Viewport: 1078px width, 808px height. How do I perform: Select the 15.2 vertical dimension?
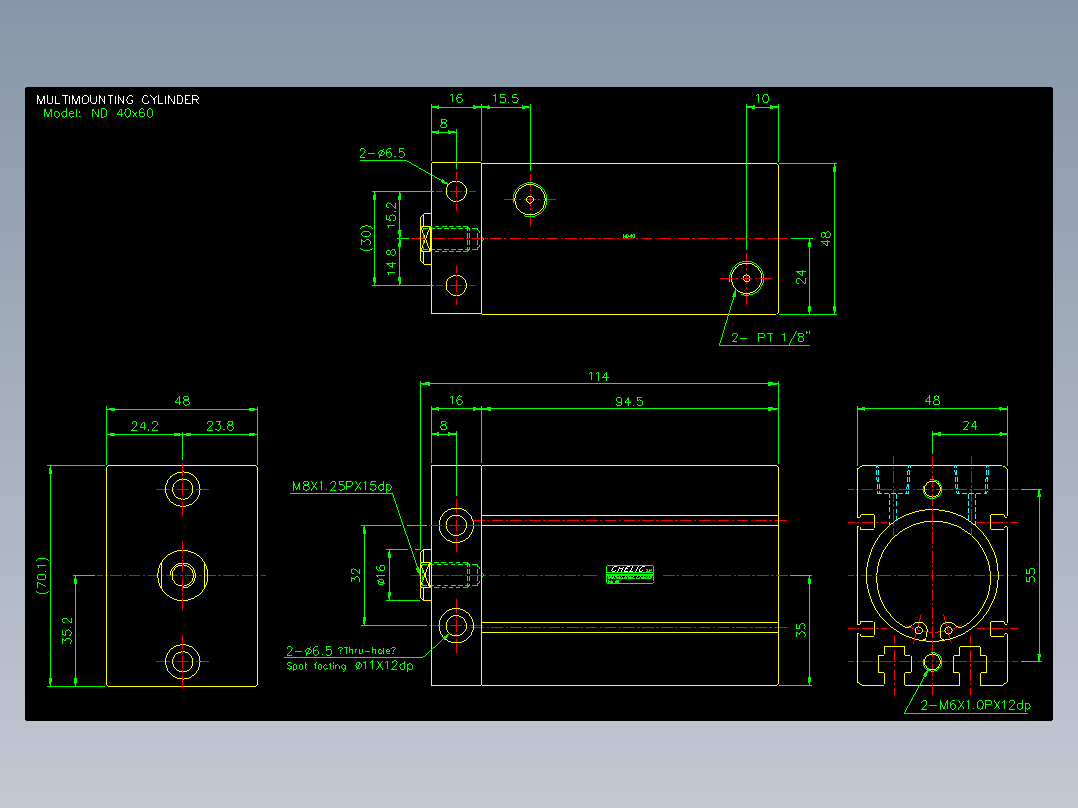click(391, 215)
